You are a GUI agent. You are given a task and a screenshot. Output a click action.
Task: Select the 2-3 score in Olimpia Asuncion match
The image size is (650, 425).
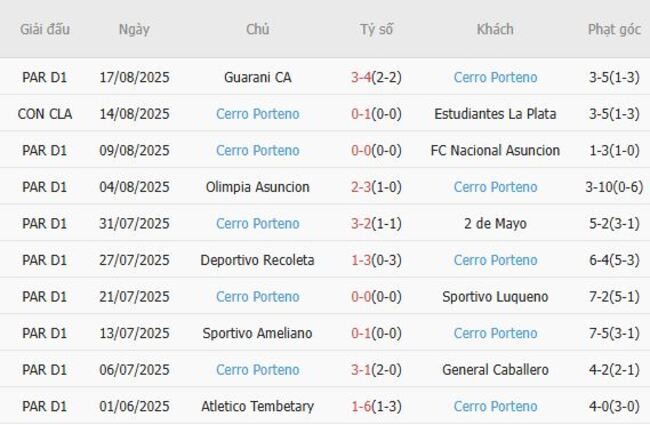[x=362, y=187]
